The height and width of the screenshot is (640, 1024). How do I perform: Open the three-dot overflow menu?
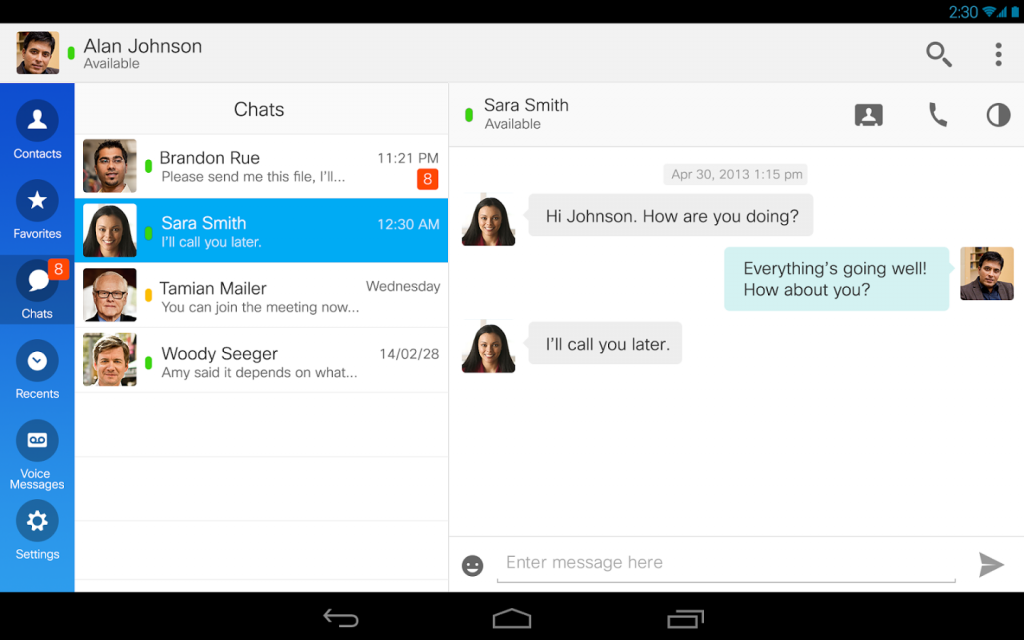point(998,54)
